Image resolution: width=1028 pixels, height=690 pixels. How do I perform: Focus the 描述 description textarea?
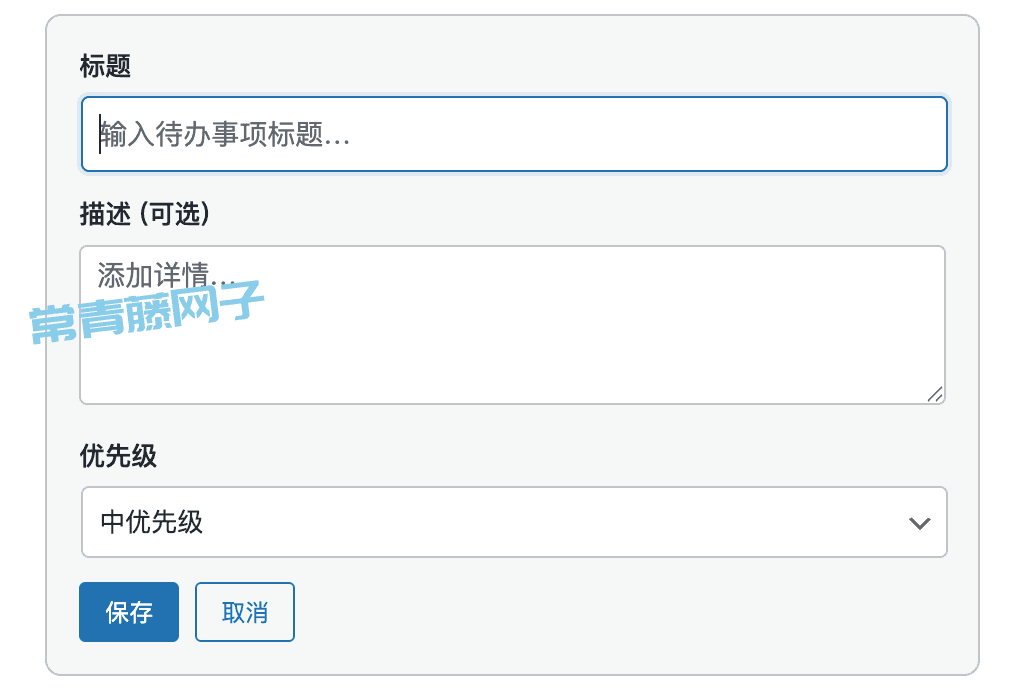point(512,325)
